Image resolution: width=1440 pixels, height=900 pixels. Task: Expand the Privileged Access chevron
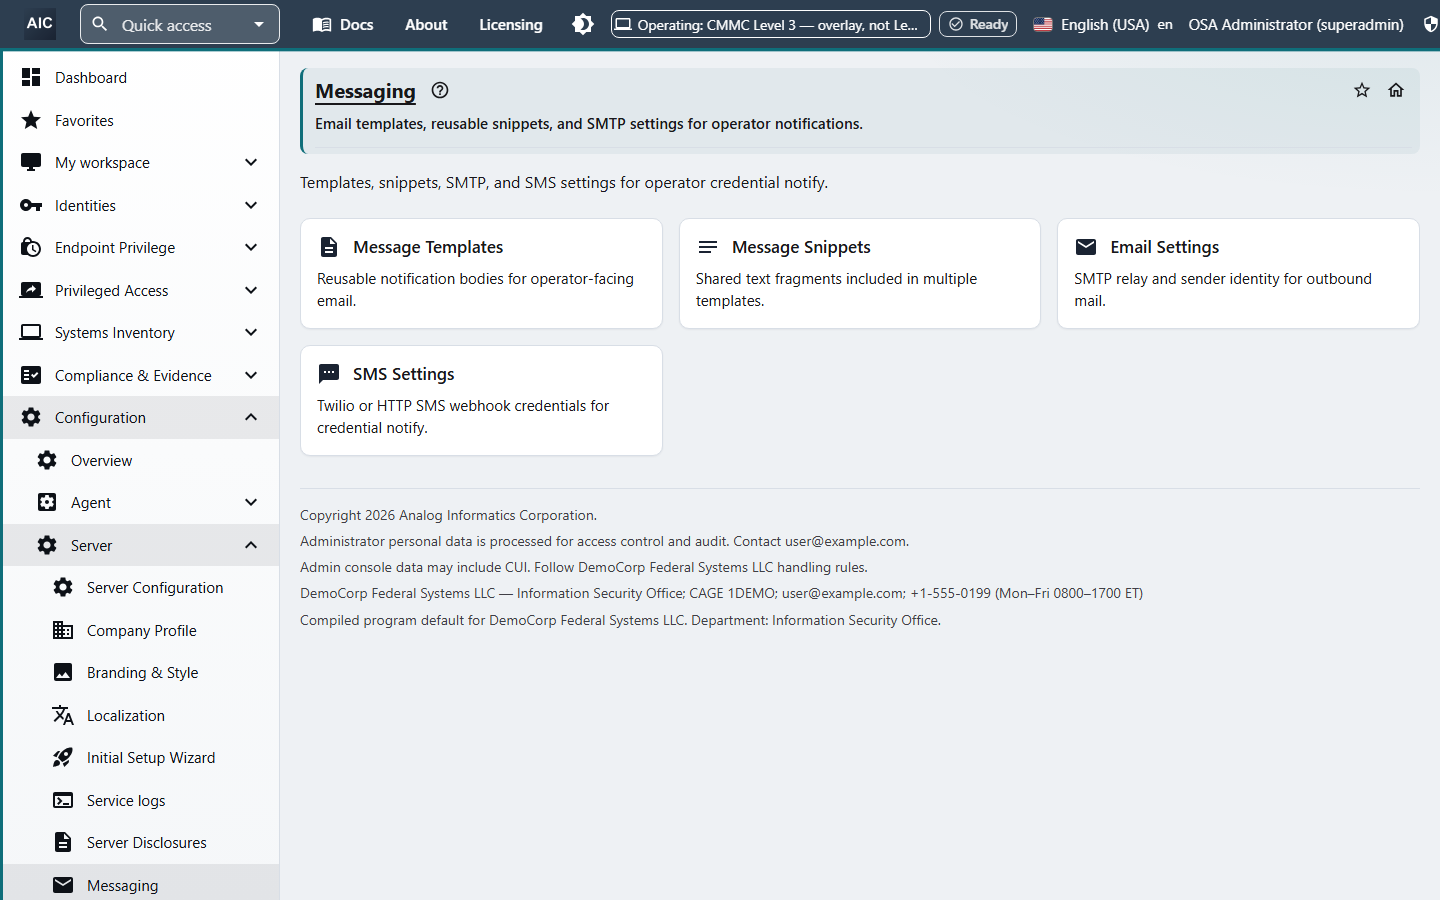click(x=251, y=290)
